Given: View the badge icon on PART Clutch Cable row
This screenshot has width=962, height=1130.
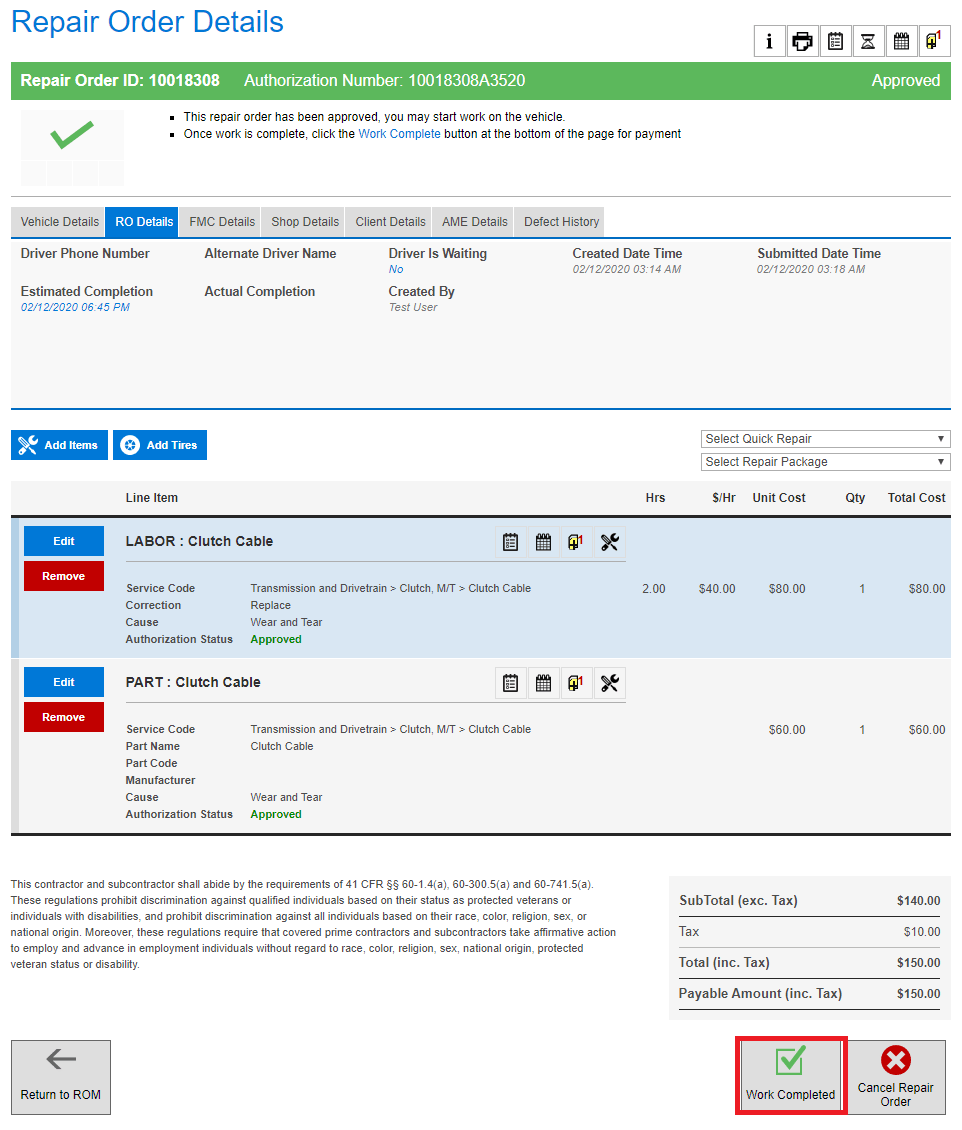Looking at the screenshot, I should tap(576, 683).
